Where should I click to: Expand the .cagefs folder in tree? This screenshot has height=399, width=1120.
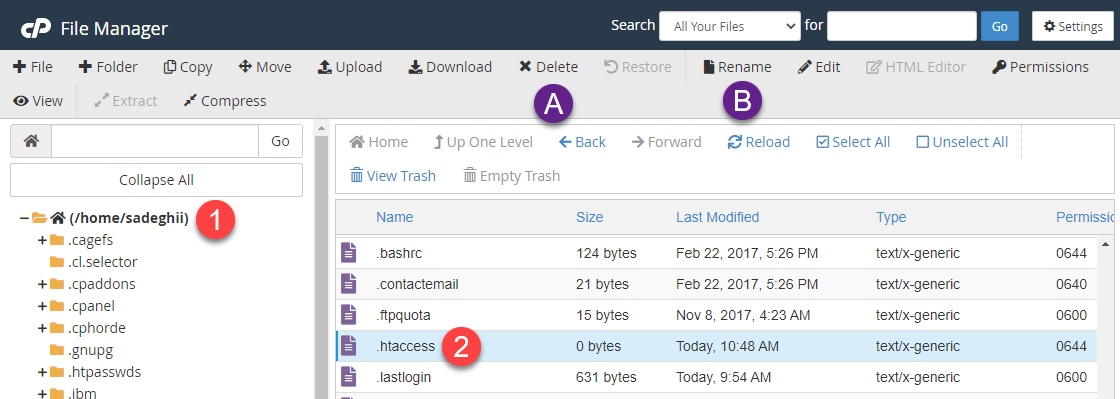42,240
